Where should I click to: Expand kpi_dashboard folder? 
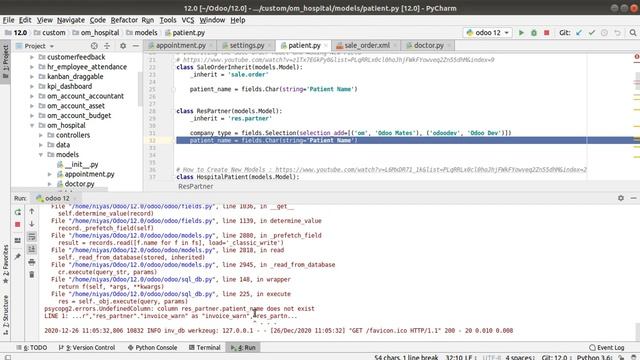coord(32,87)
